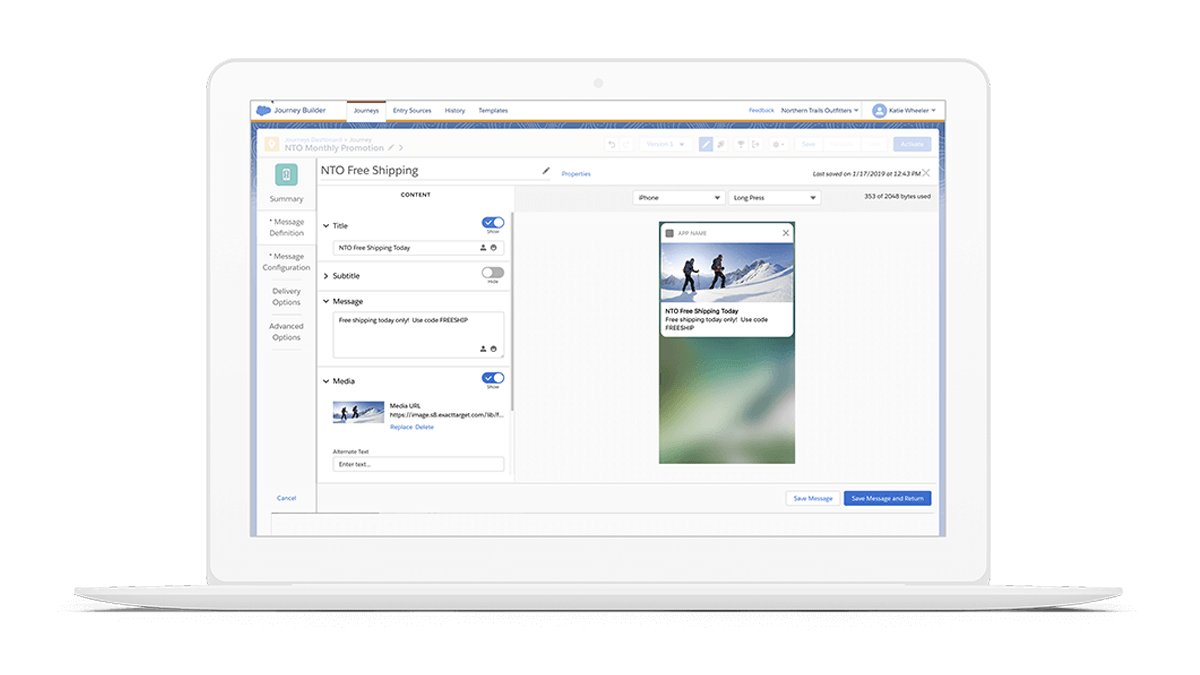
Task: Click the person icon in the Title field
Action: click(483, 247)
